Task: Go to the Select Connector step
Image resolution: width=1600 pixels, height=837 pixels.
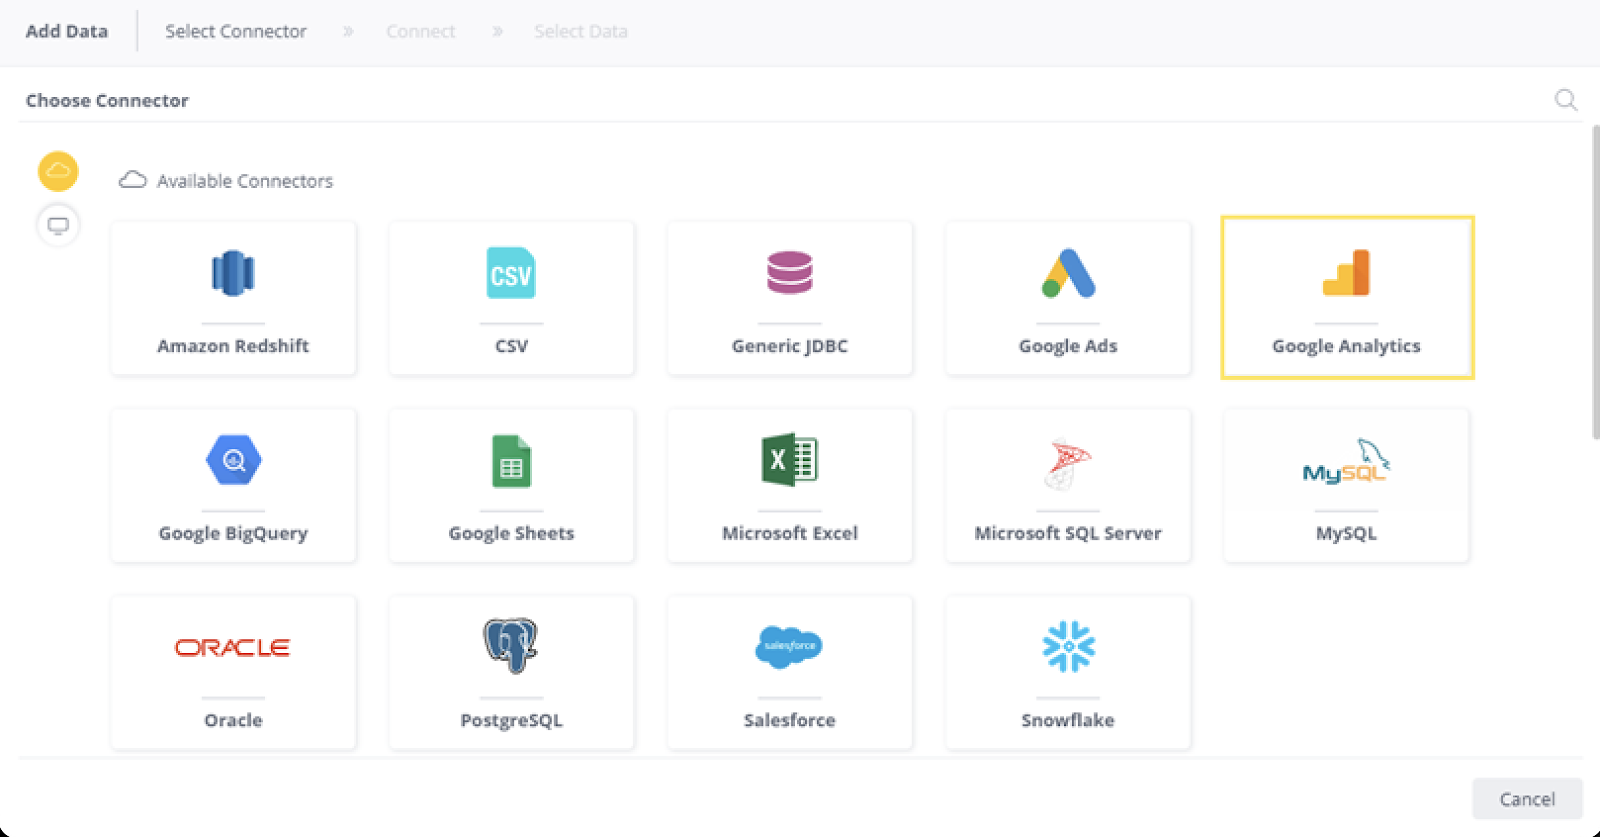Action: tap(236, 31)
